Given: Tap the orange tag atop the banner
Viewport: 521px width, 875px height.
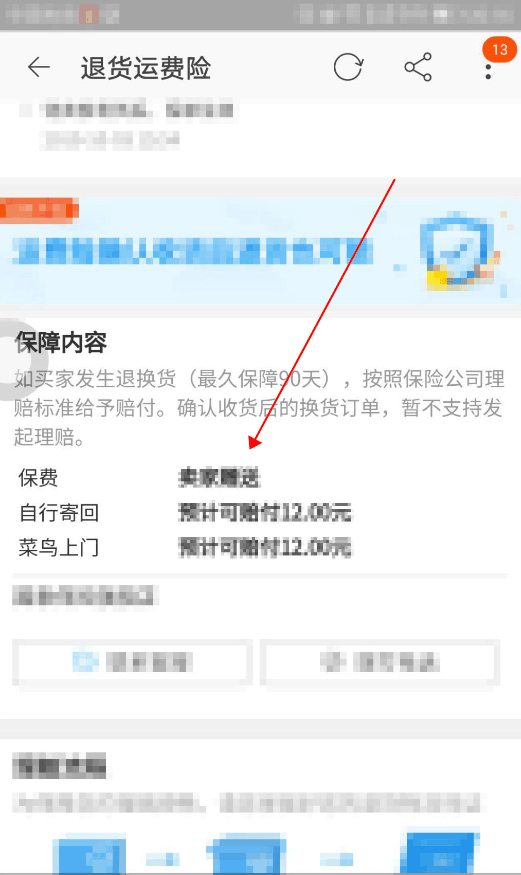Looking at the screenshot, I should (x=39, y=210).
